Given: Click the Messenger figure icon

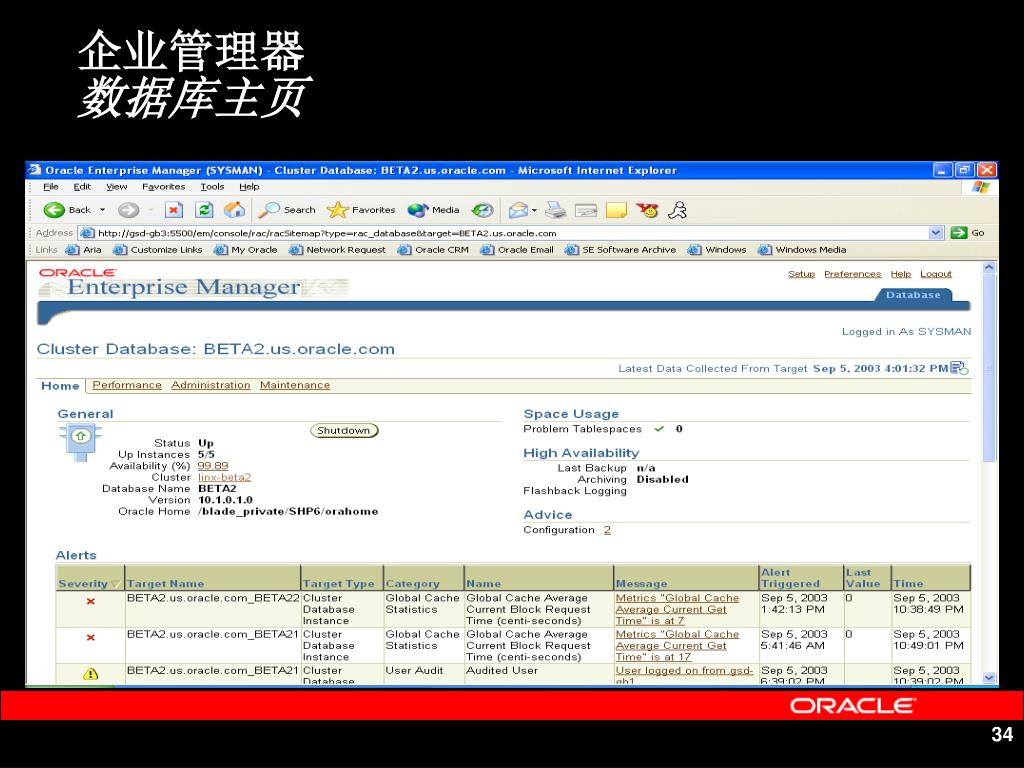Looking at the screenshot, I should point(678,210).
